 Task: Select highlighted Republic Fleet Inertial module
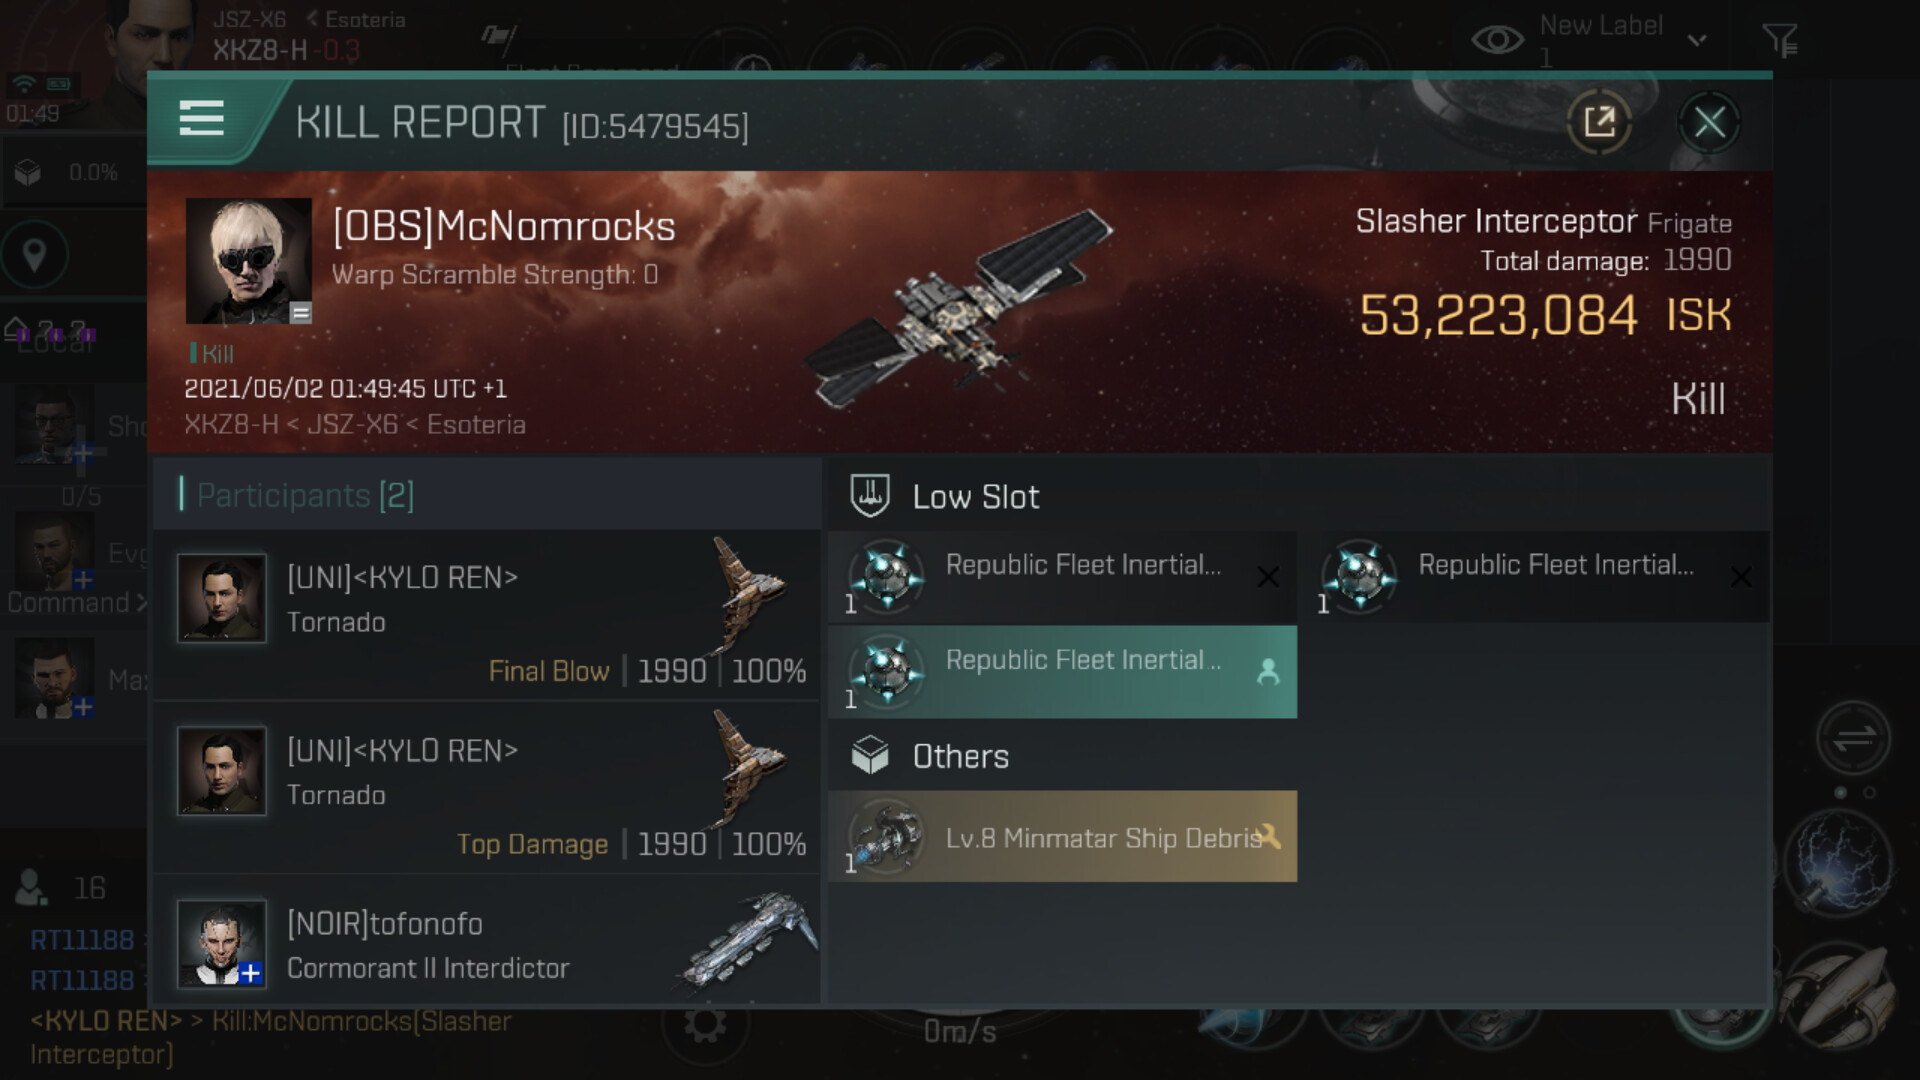coord(1062,672)
